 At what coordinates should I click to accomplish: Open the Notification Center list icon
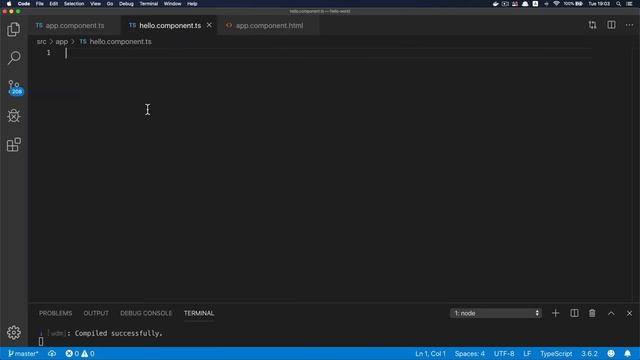click(x=629, y=4)
